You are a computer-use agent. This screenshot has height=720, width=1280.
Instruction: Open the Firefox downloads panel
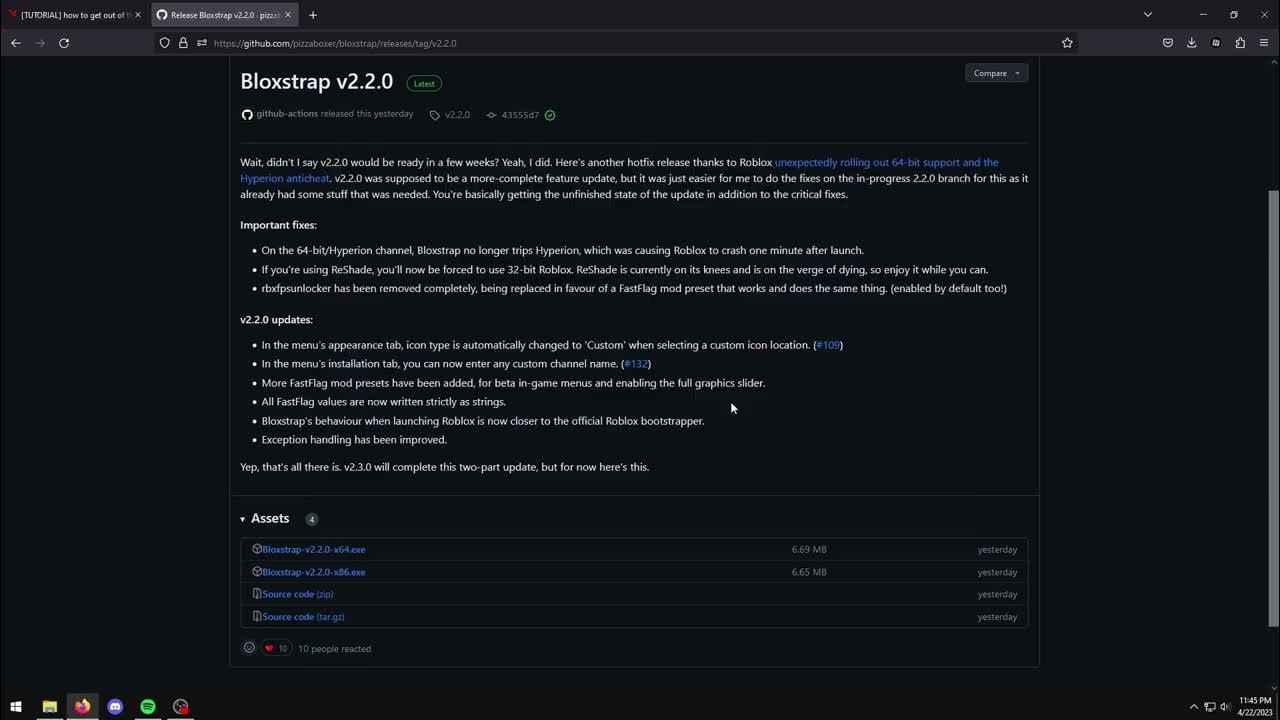click(x=1191, y=43)
